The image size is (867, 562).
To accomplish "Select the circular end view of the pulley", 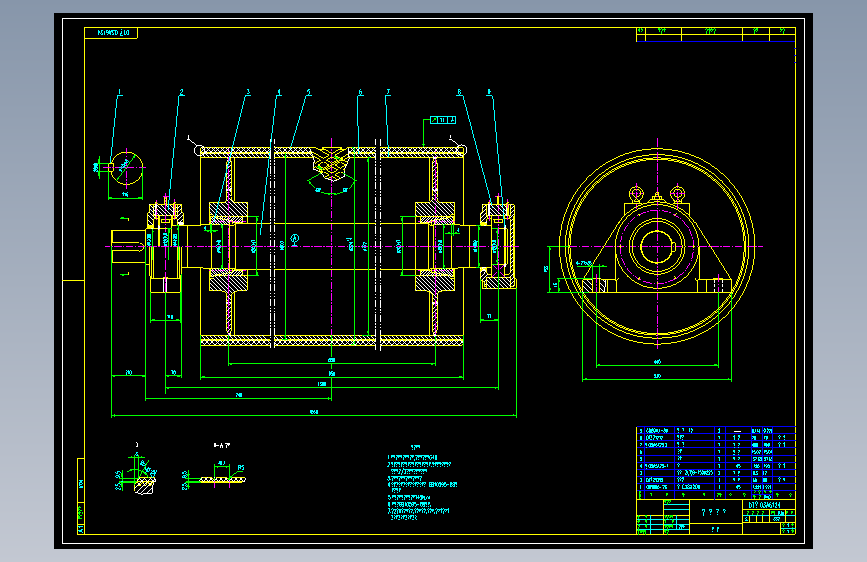I will point(657,247).
